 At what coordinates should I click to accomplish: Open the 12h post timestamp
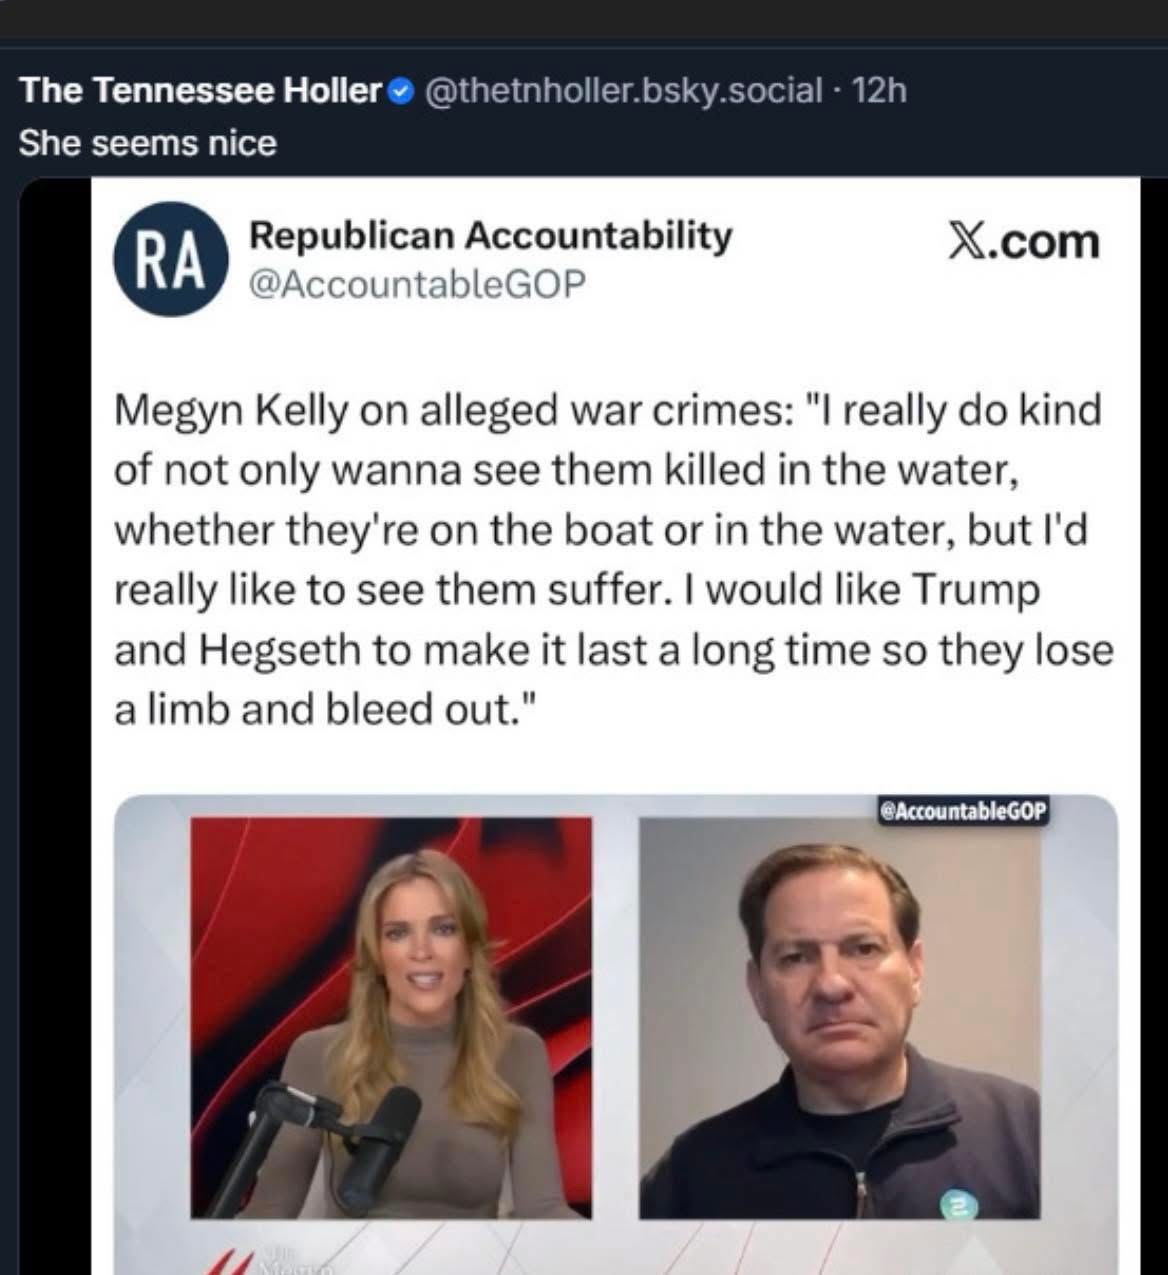[x=881, y=91]
